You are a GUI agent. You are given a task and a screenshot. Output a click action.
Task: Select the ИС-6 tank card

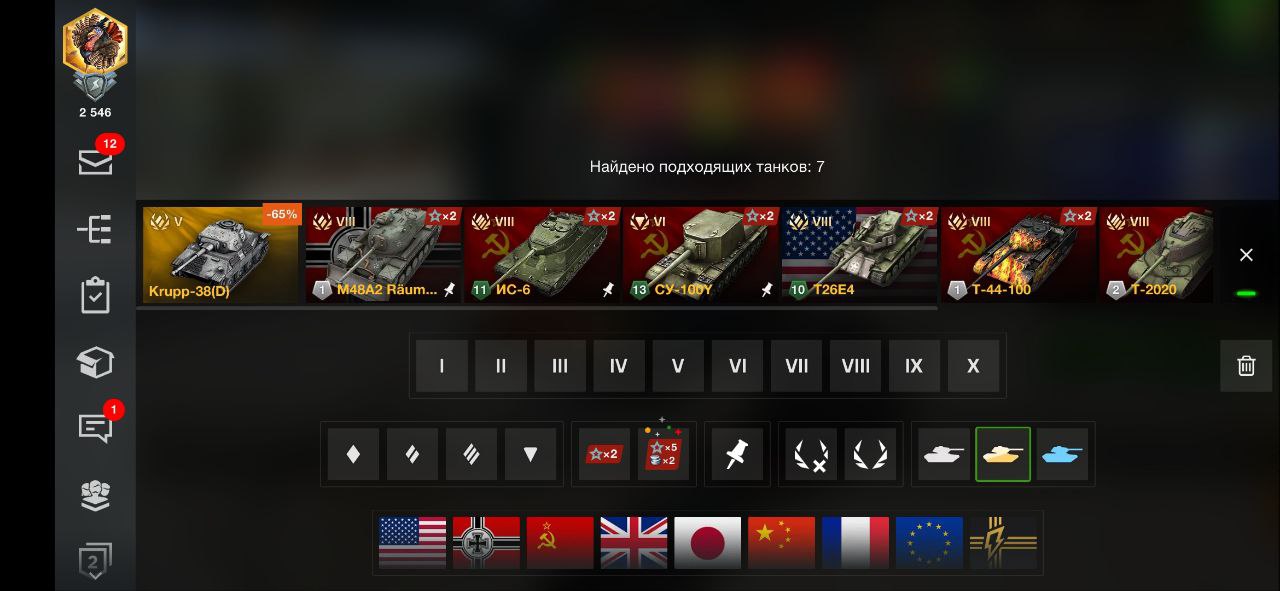541,254
